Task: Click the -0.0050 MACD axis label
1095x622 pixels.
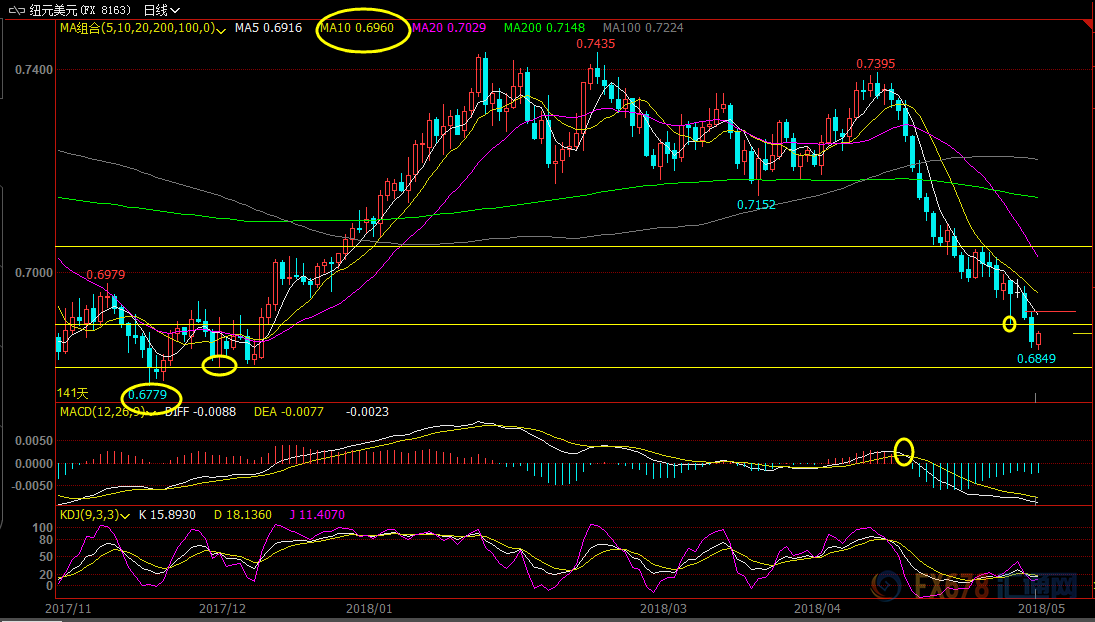Action: point(31,485)
